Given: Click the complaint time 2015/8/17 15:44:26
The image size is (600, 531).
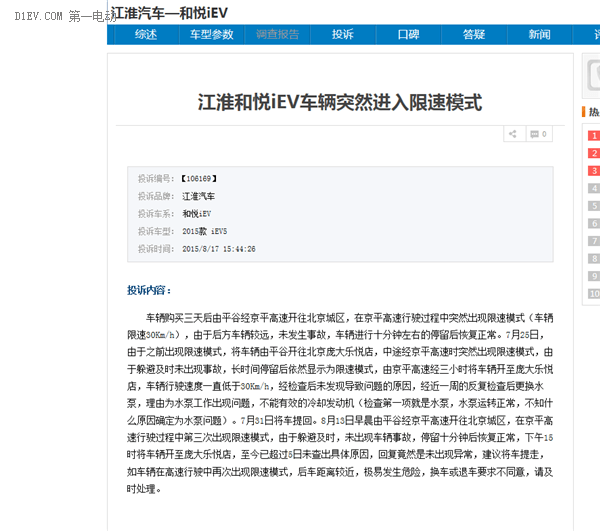Looking at the screenshot, I should click(219, 249).
